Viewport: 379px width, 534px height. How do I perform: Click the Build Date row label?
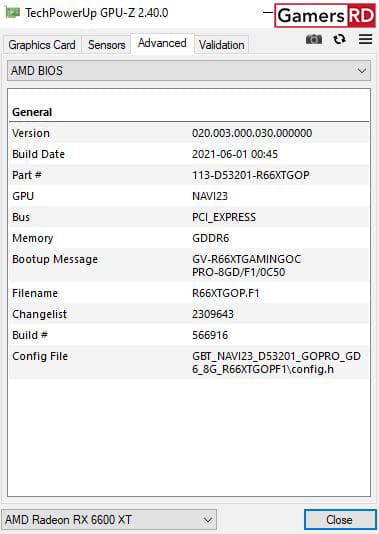point(38,154)
